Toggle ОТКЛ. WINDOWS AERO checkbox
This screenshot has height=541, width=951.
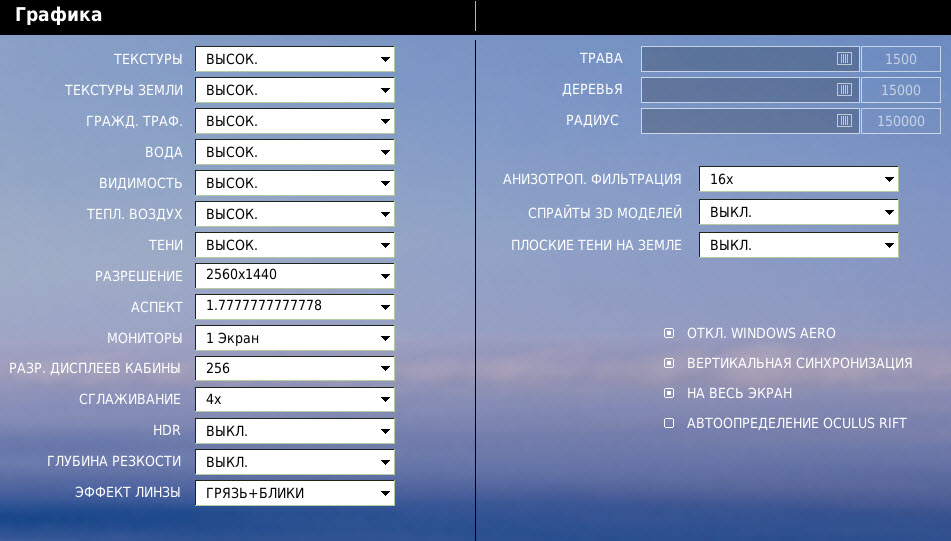[x=669, y=333]
